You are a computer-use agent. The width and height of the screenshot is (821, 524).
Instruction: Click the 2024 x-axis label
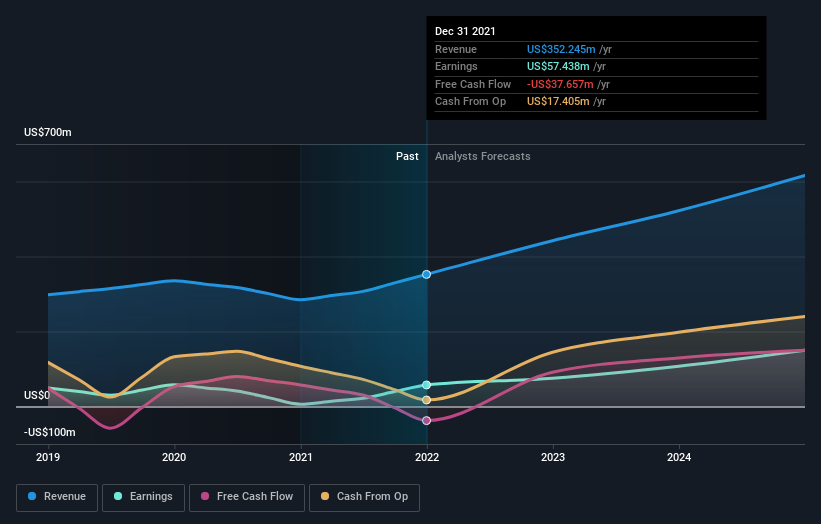(679, 457)
